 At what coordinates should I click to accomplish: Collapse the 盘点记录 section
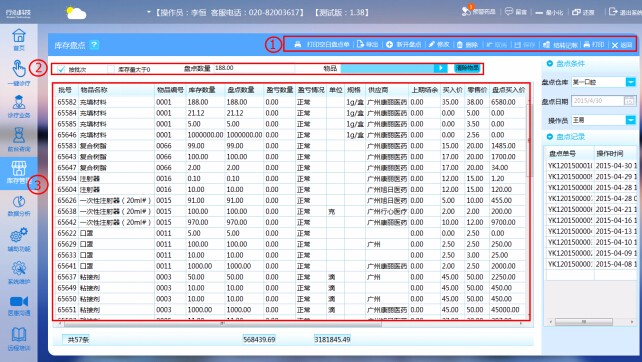point(549,136)
